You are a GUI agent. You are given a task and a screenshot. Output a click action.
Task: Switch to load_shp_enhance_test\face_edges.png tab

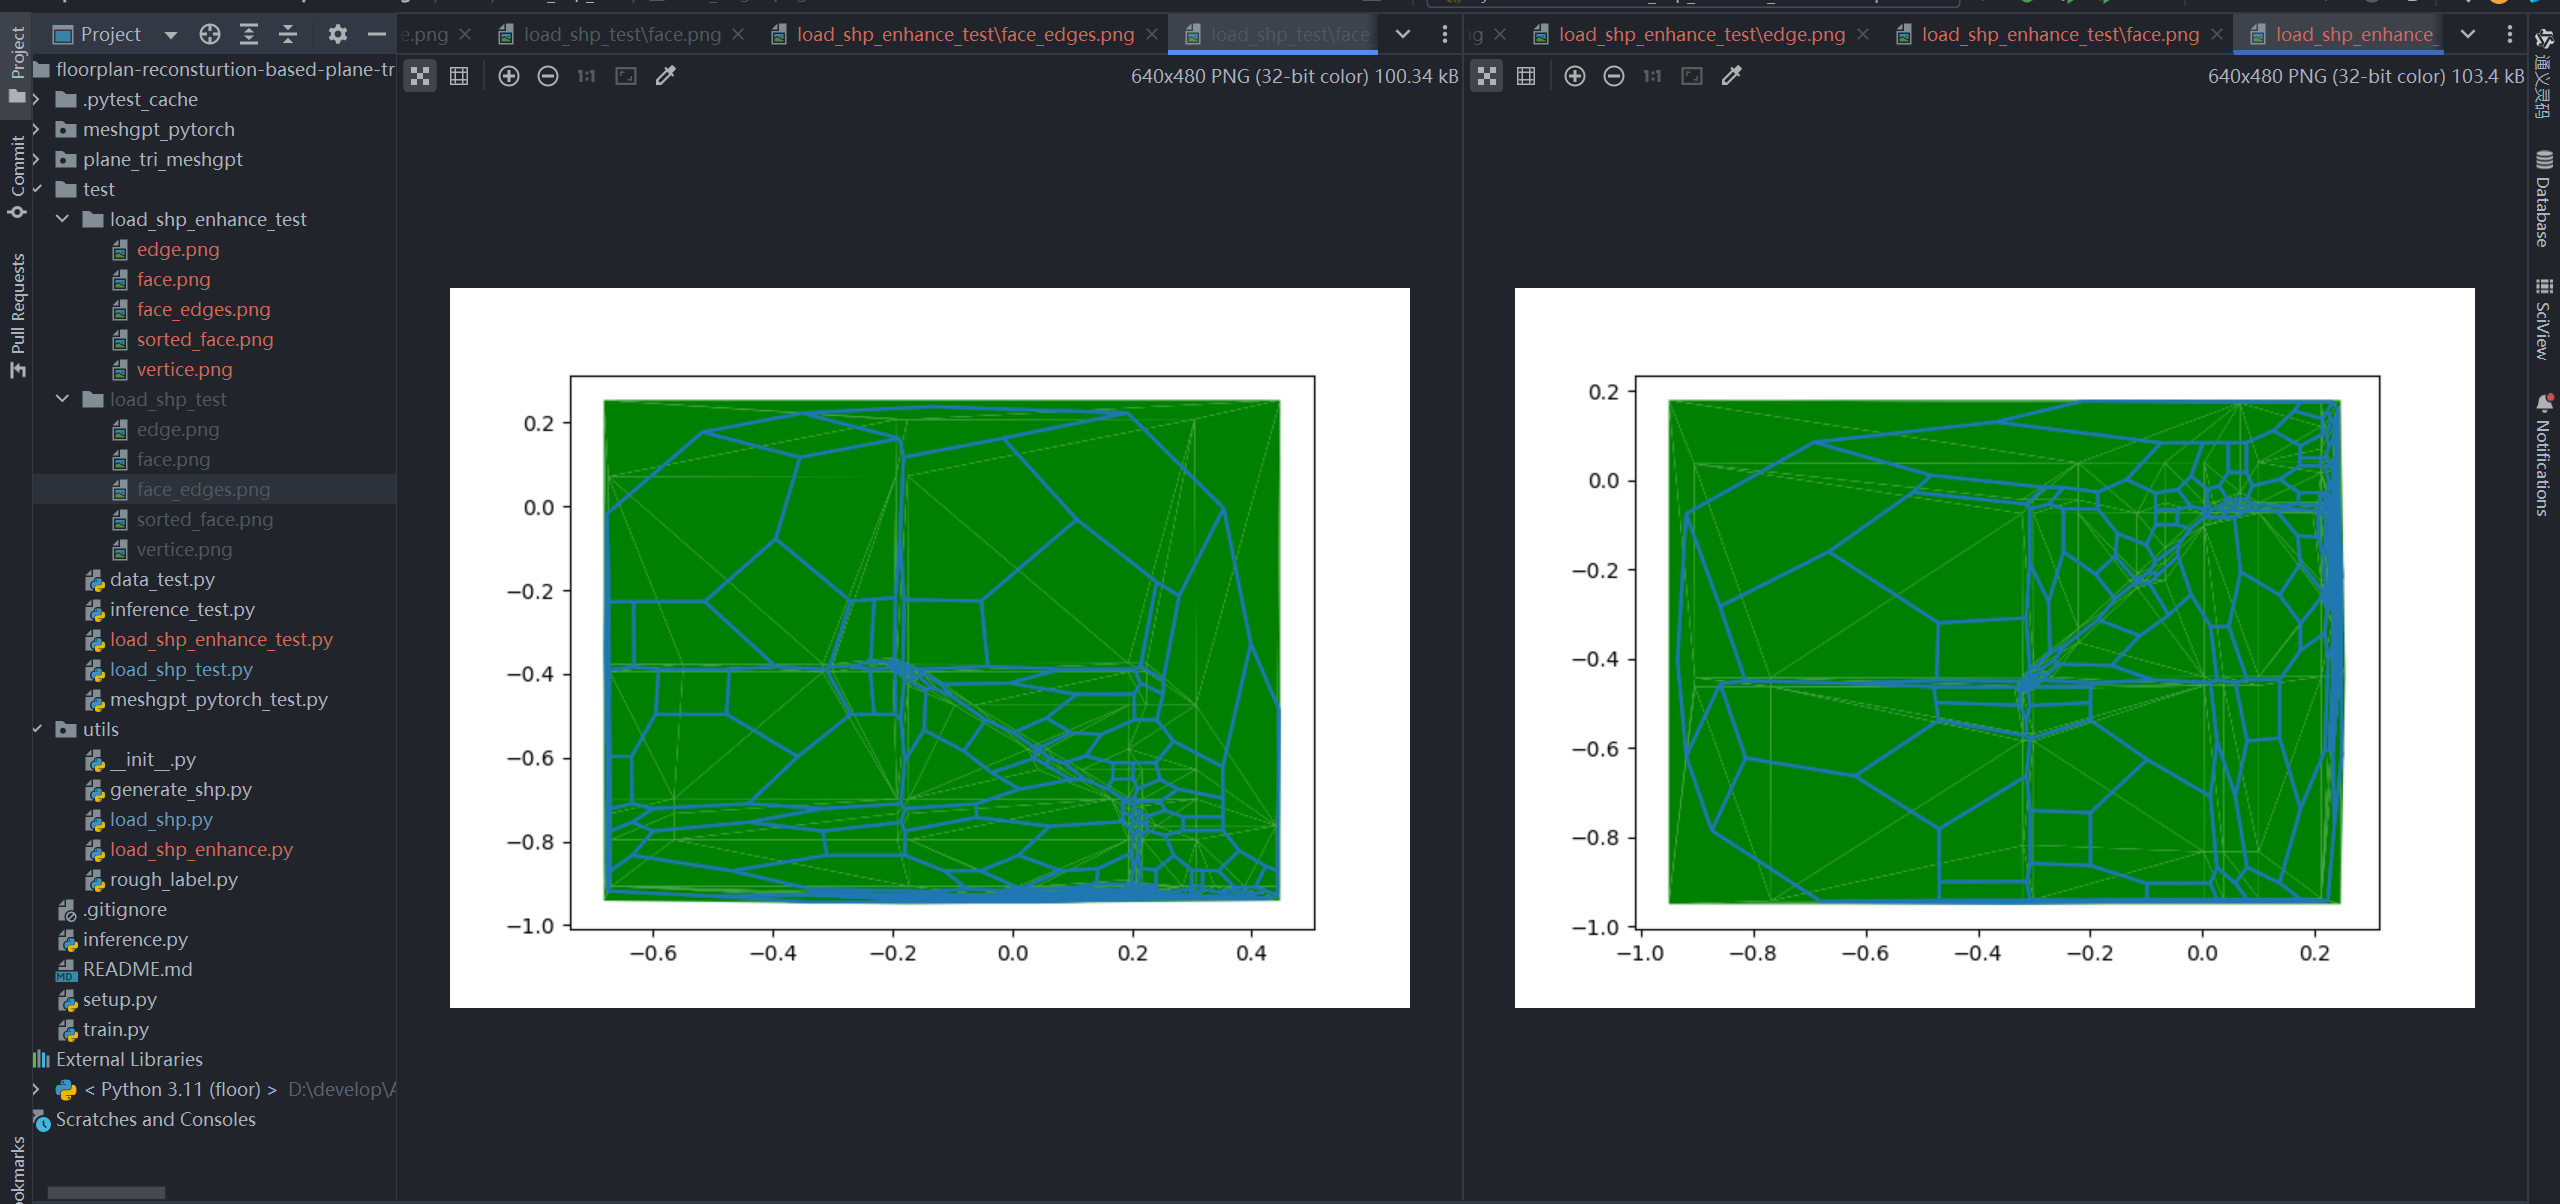pyautogui.click(x=965, y=34)
